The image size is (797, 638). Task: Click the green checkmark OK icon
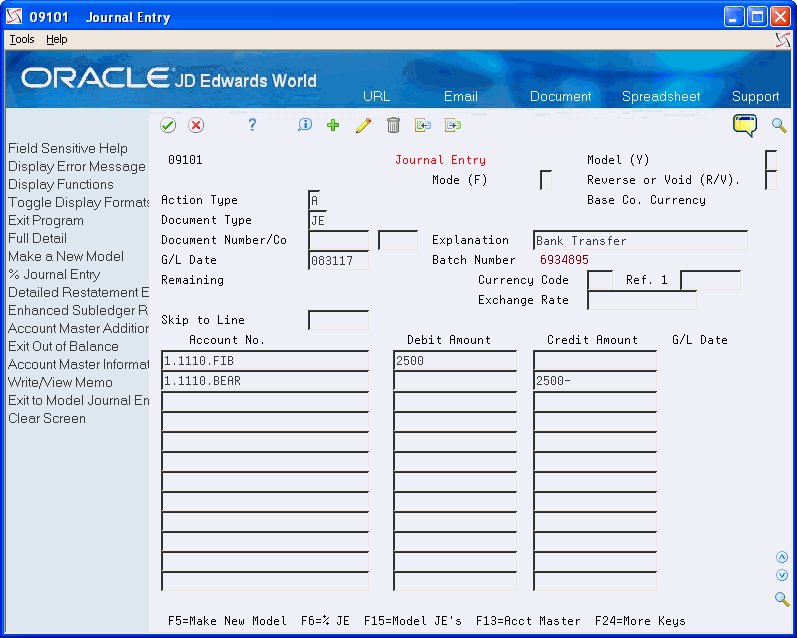point(168,125)
